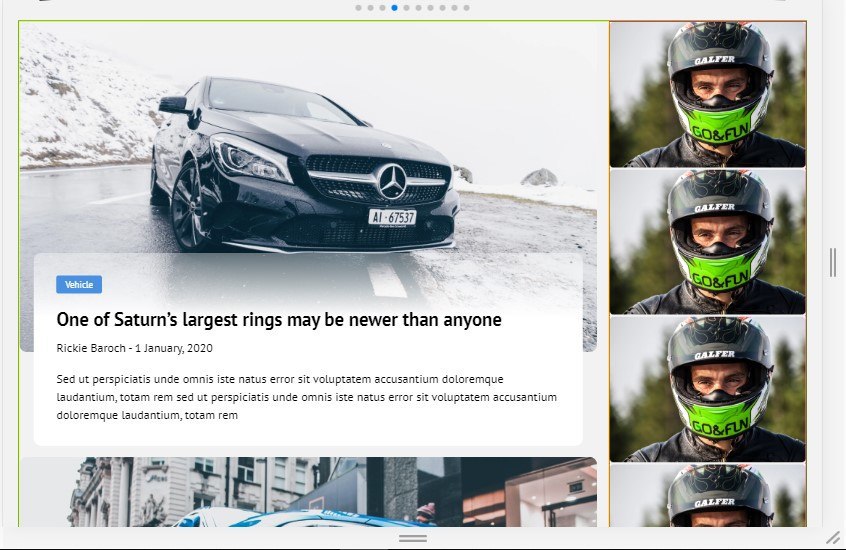Open the topmost helmet rider thumbnail

[x=707, y=94]
